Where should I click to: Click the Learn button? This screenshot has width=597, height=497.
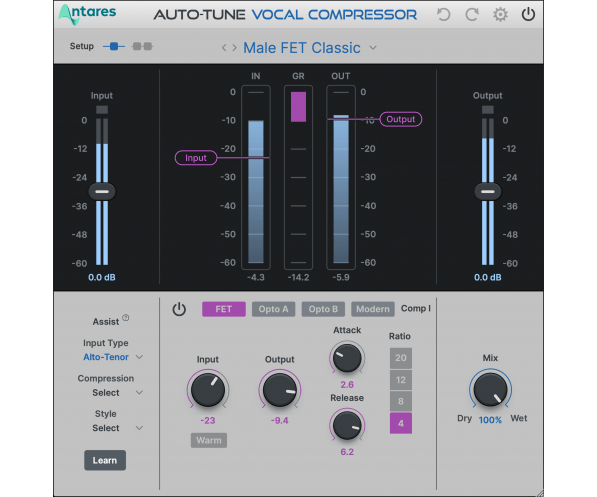pyautogui.click(x=105, y=460)
